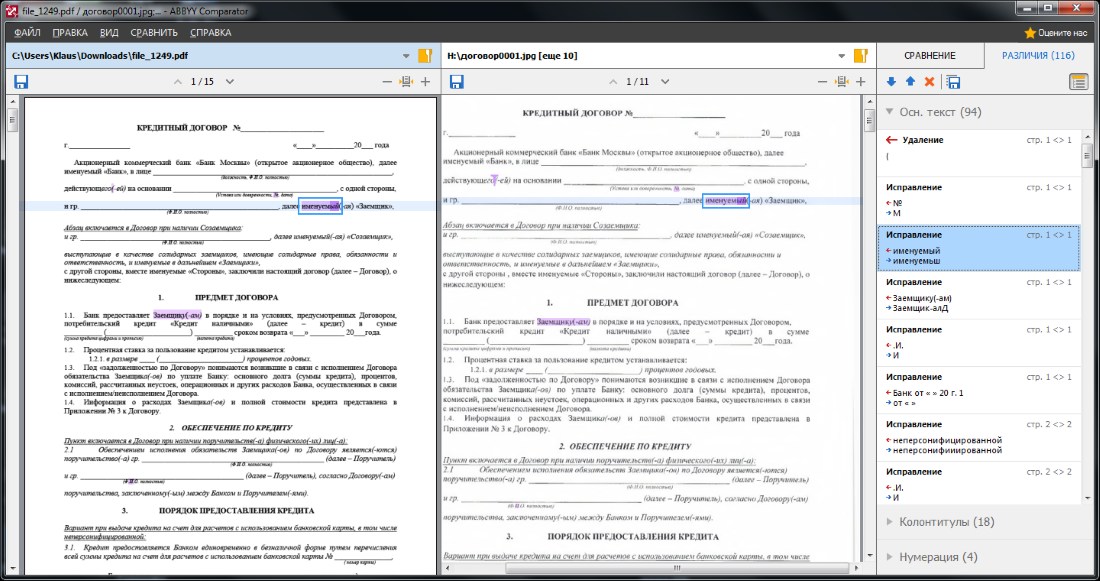Zoom out the right document pane
1100x581 pixels.
point(822,82)
